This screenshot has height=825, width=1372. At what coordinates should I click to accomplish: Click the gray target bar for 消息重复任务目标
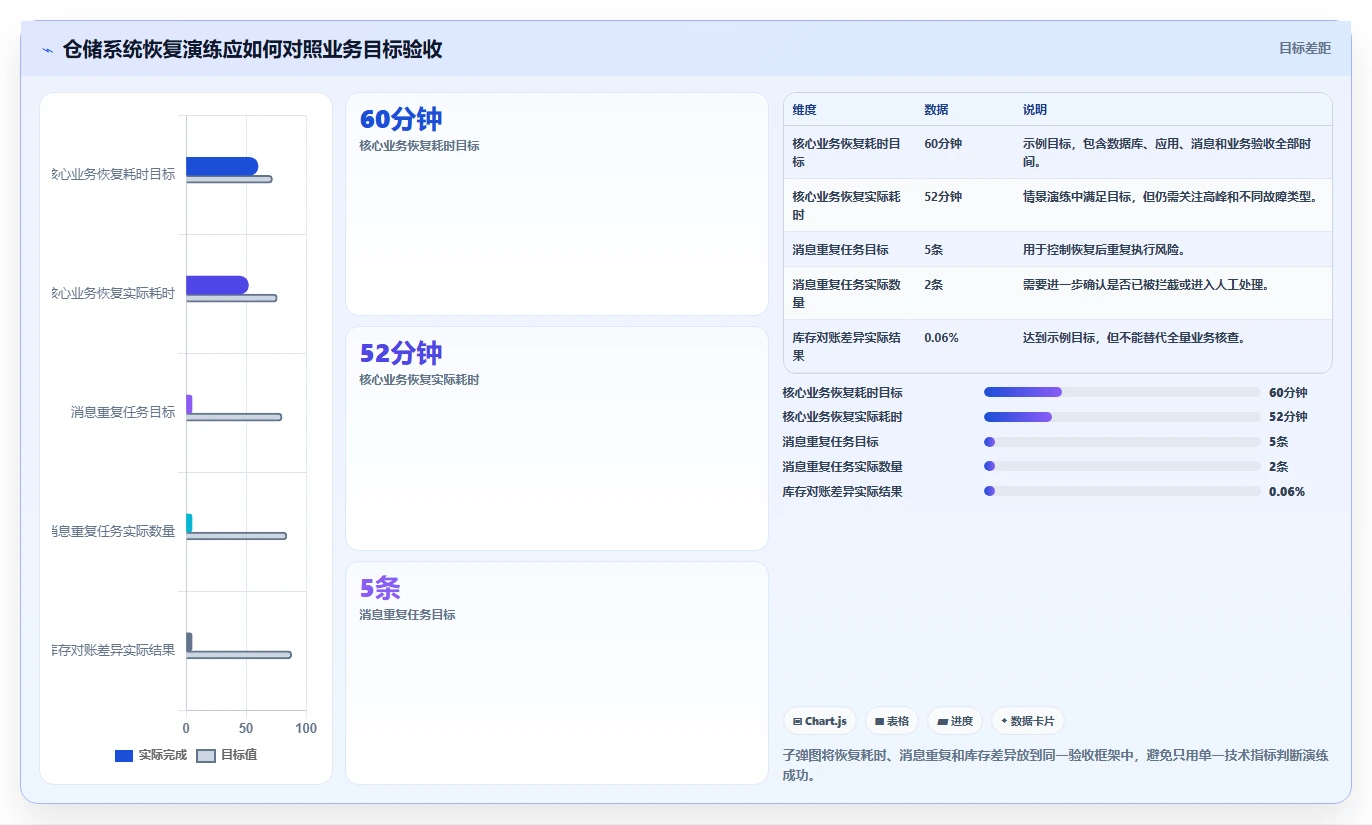pos(234,417)
